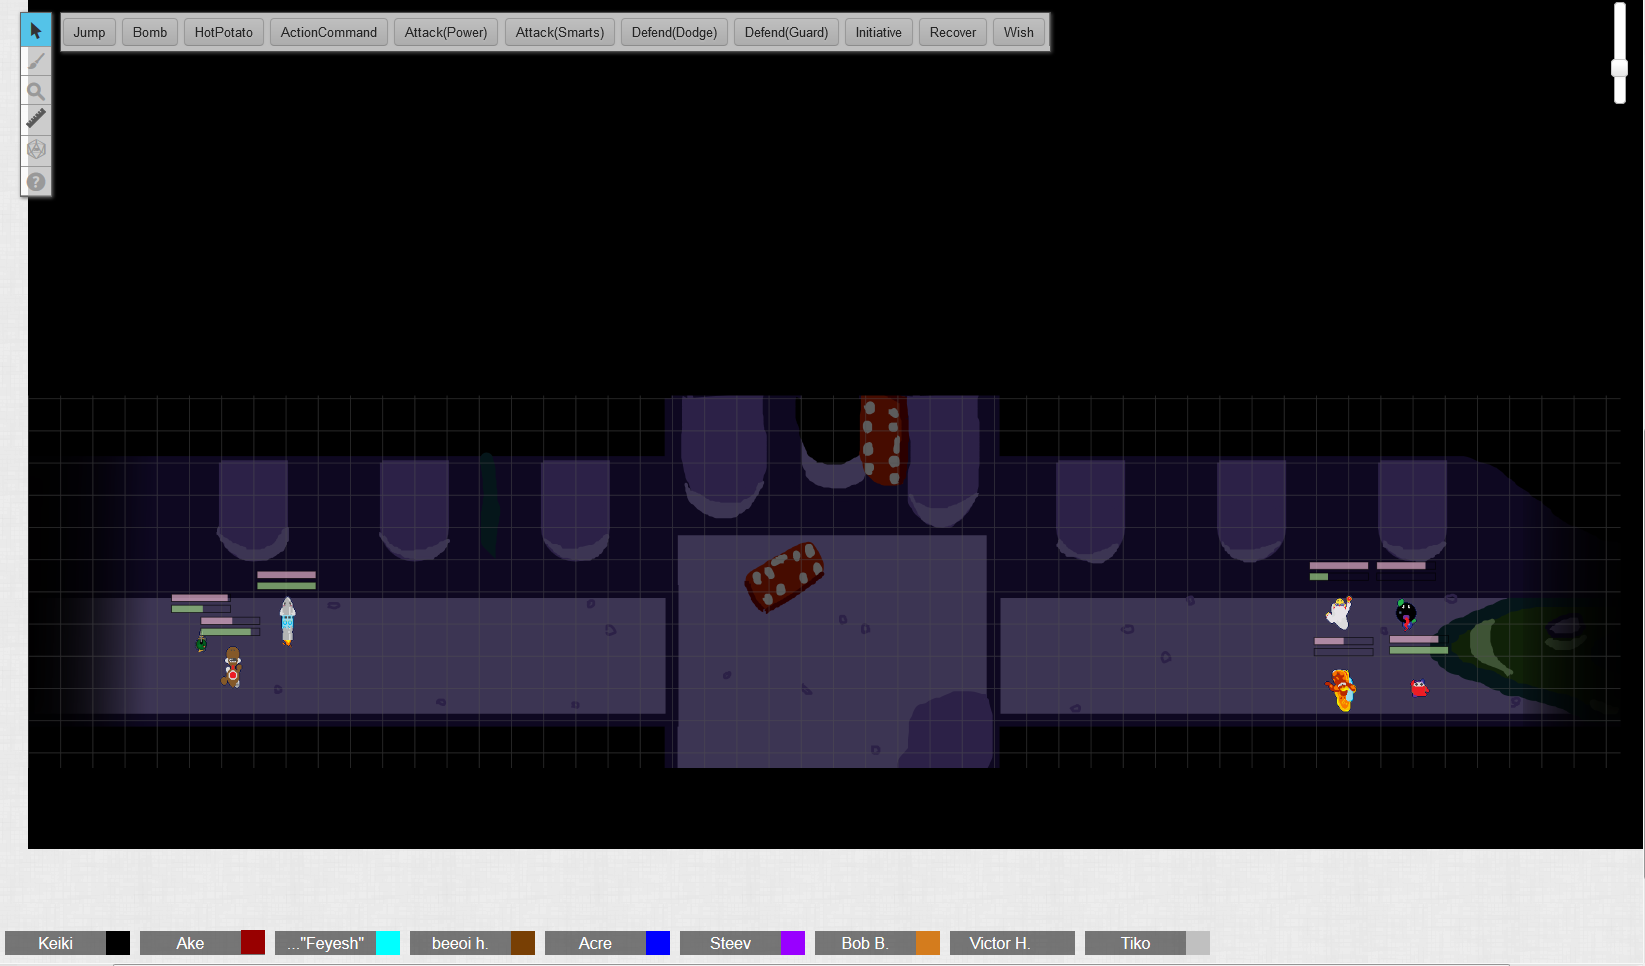Screen dimensions: 1645x966
Task: Adjust the zoom slider handle
Action: (x=1619, y=68)
